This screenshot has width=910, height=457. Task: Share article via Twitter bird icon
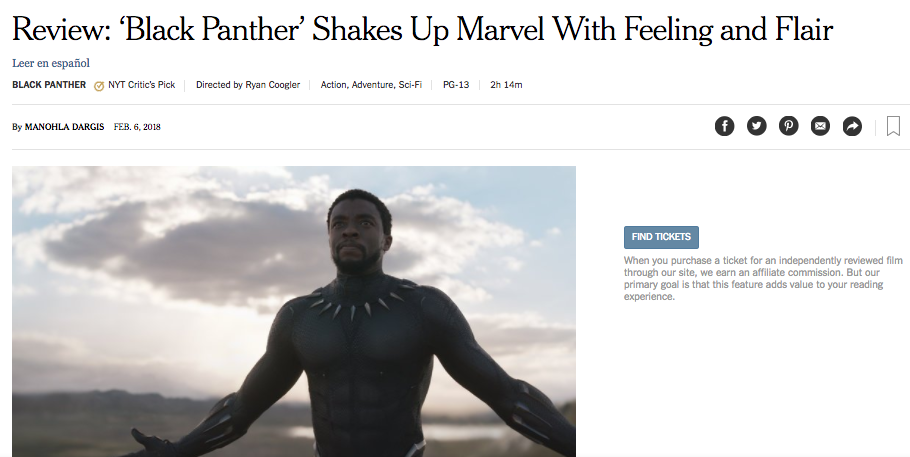(x=756, y=126)
